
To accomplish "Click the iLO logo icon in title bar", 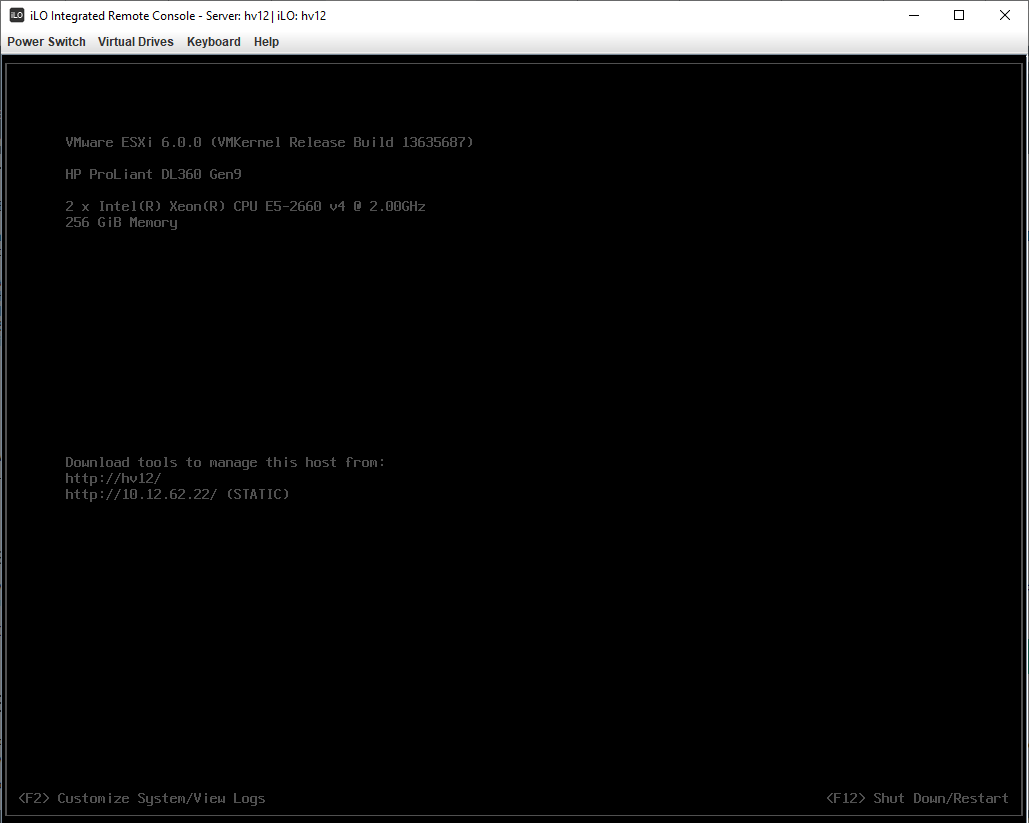I will tap(16, 15).
